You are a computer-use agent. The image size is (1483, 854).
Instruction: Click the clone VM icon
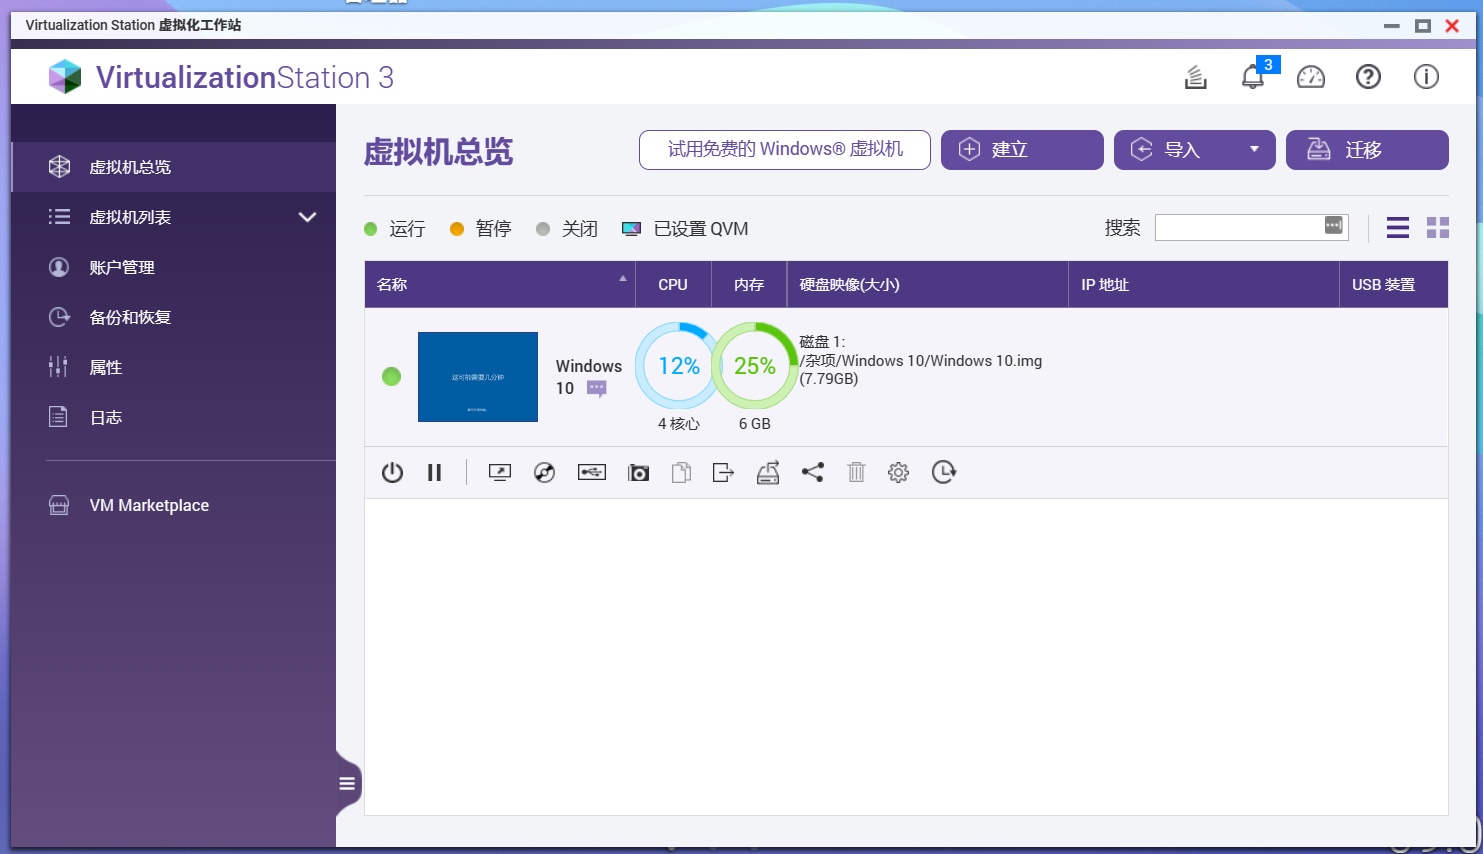point(681,472)
